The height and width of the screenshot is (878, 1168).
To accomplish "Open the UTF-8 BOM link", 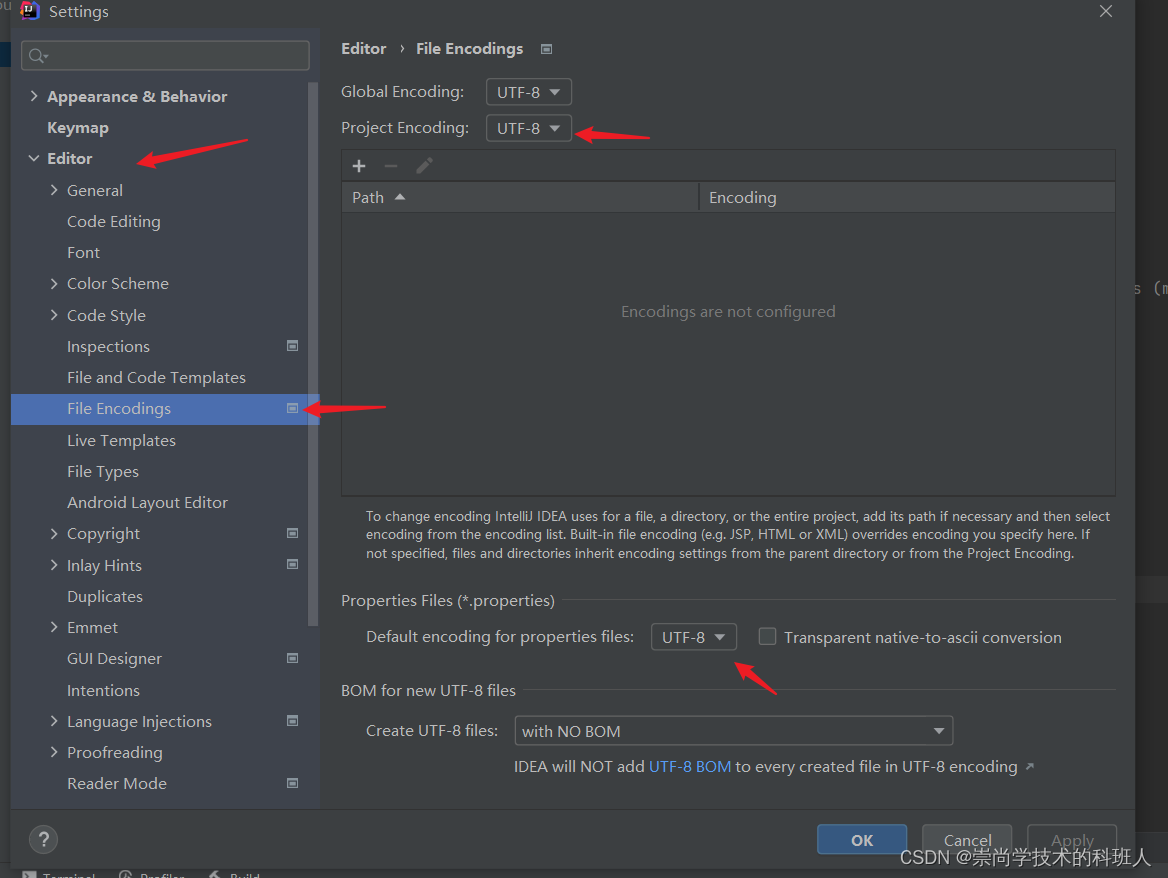I will coord(690,766).
